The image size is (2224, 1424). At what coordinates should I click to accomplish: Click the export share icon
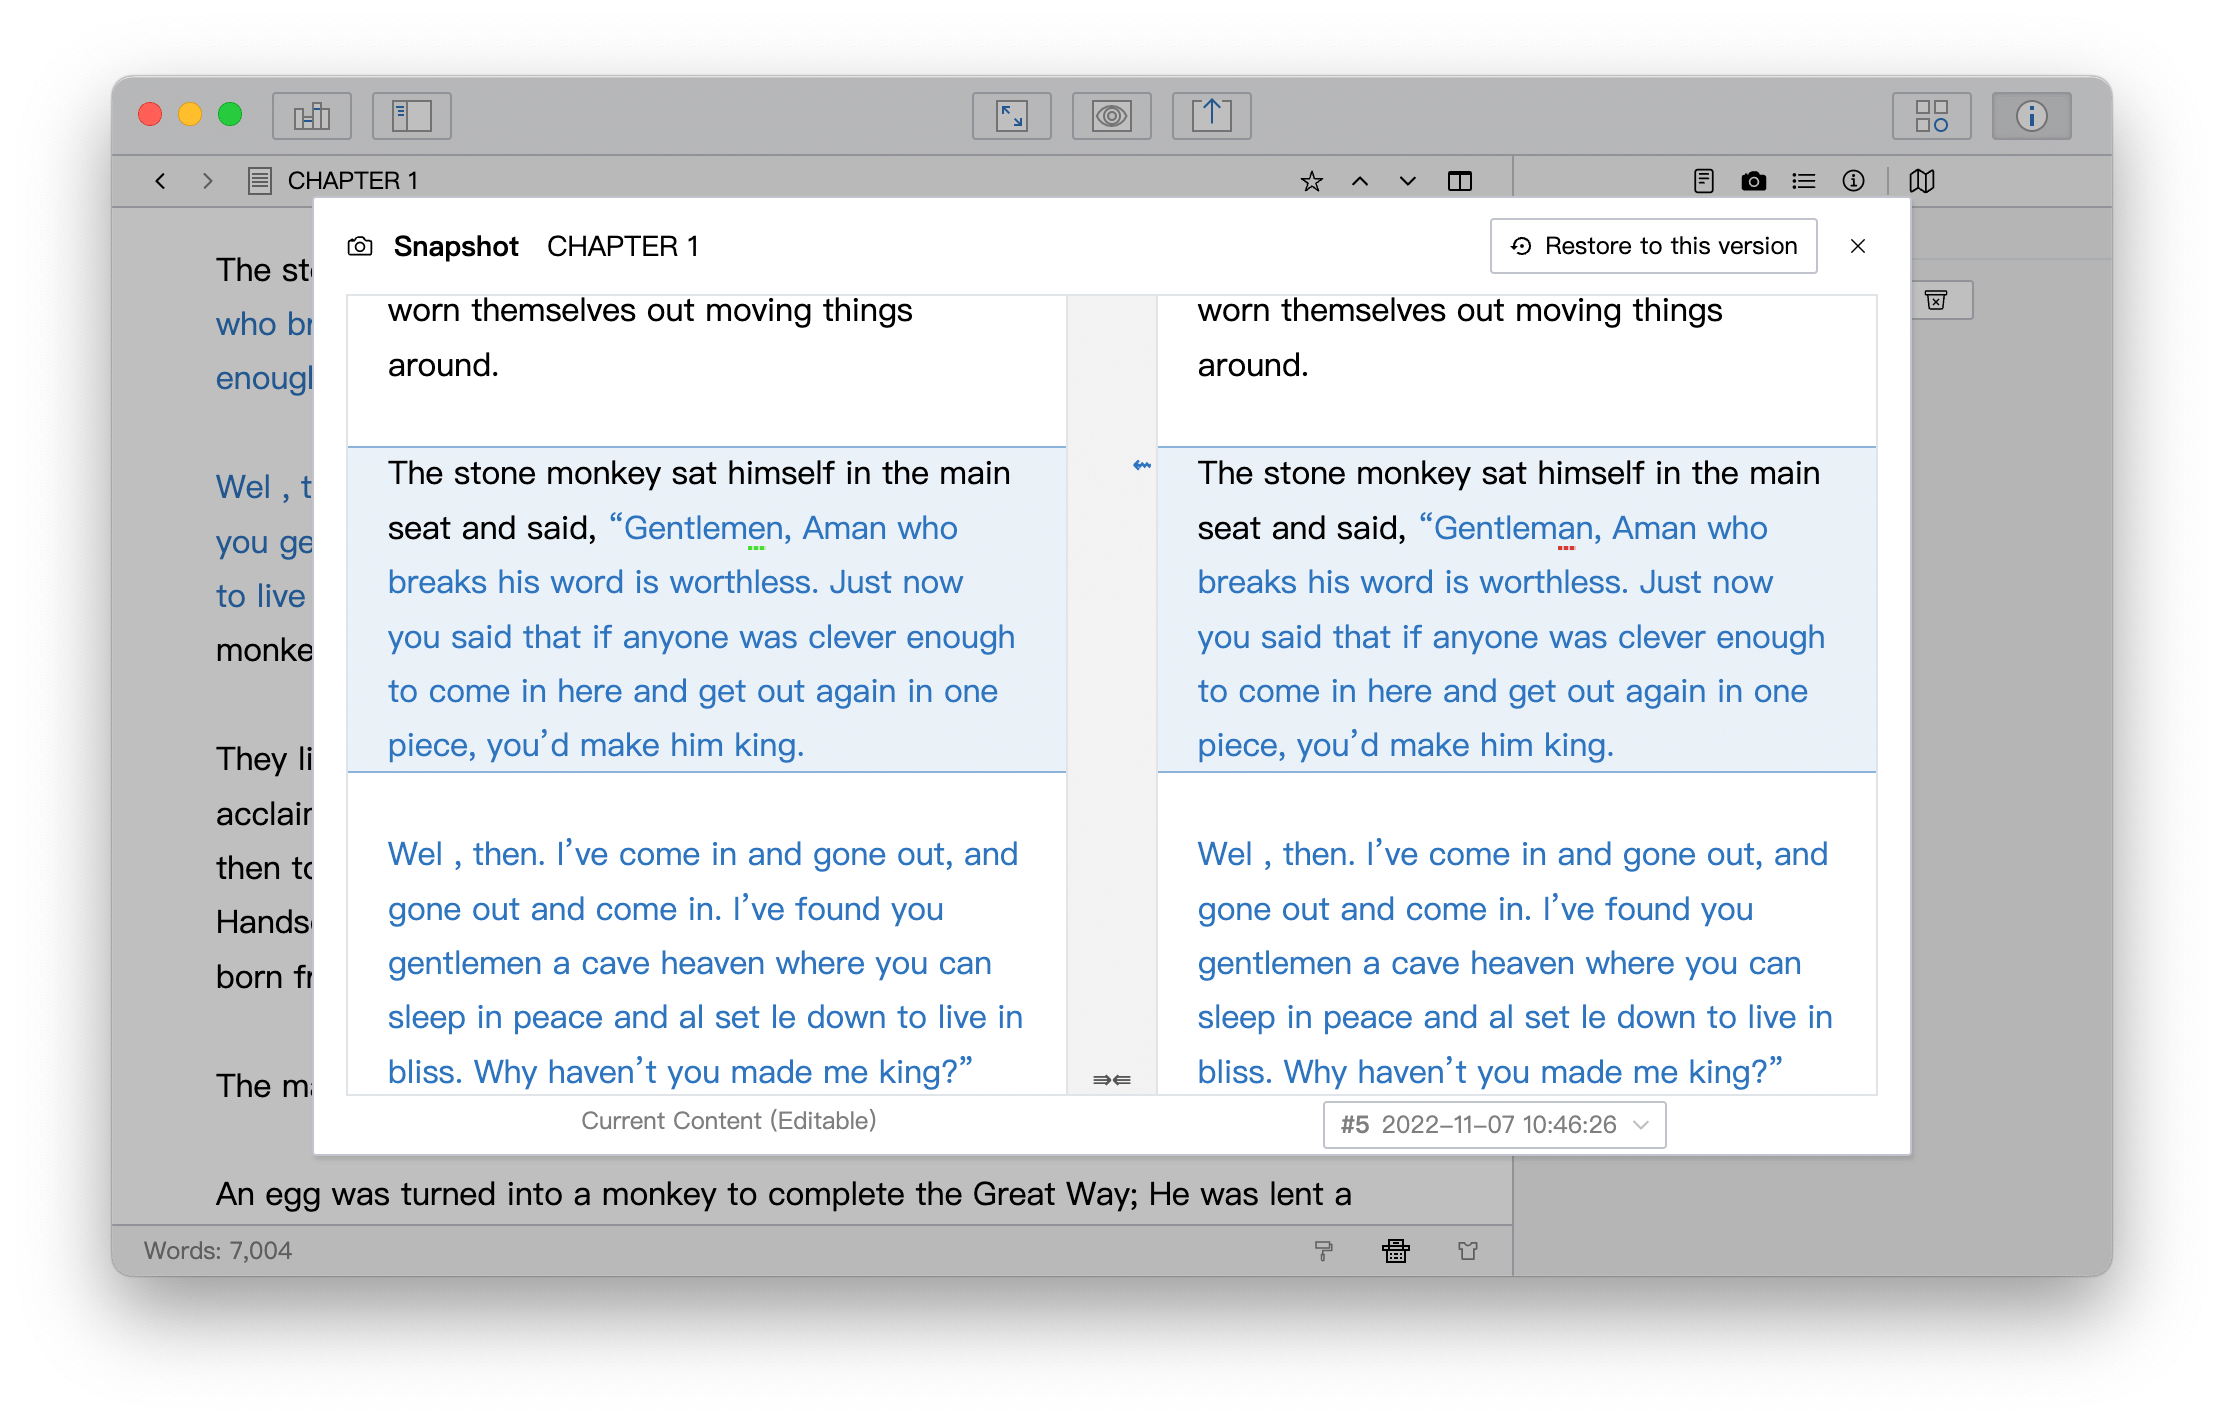pyautogui.click(x=1212, y=116)
